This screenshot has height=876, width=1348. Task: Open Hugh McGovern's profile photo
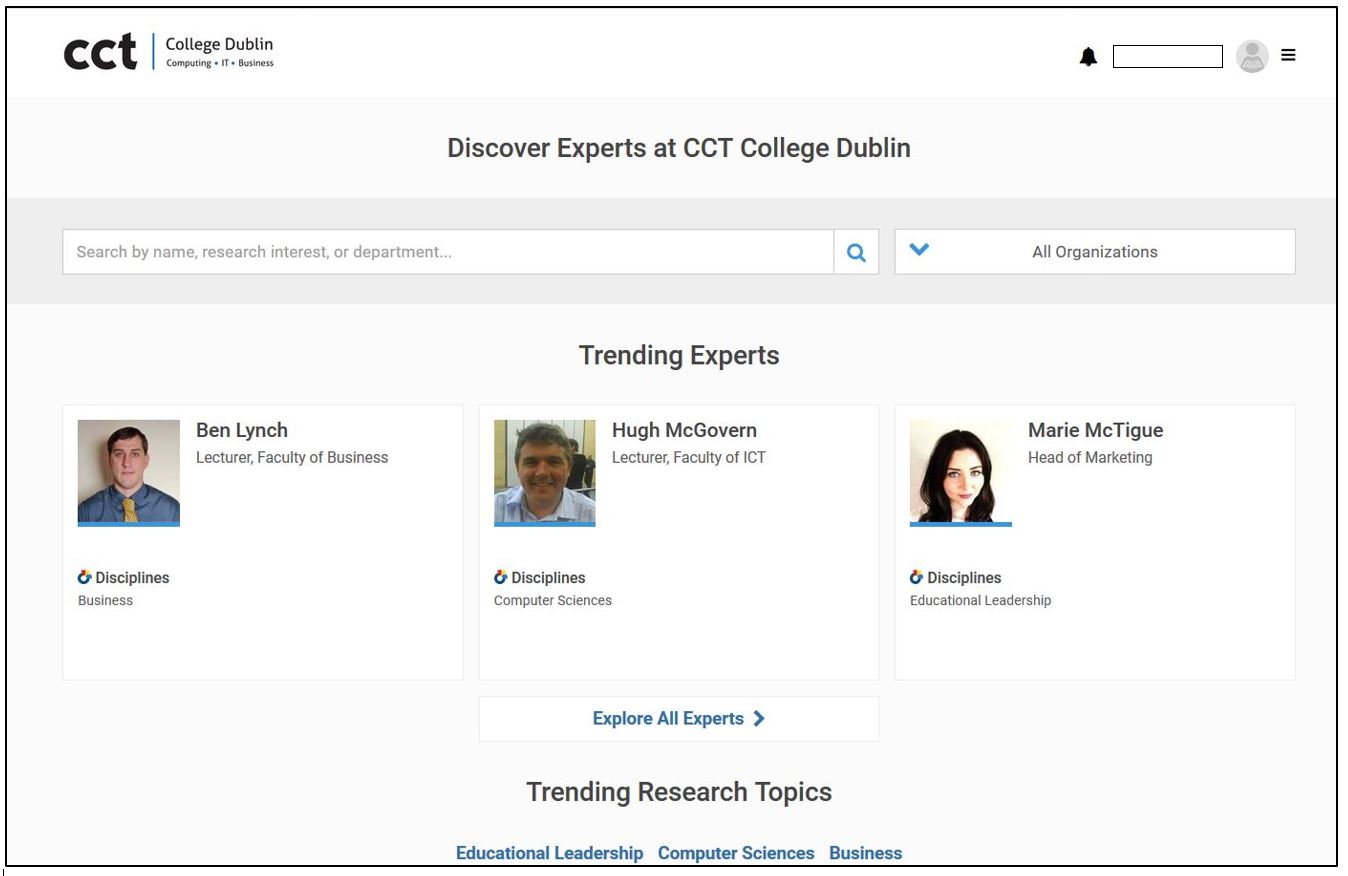[x=545, y=472]
